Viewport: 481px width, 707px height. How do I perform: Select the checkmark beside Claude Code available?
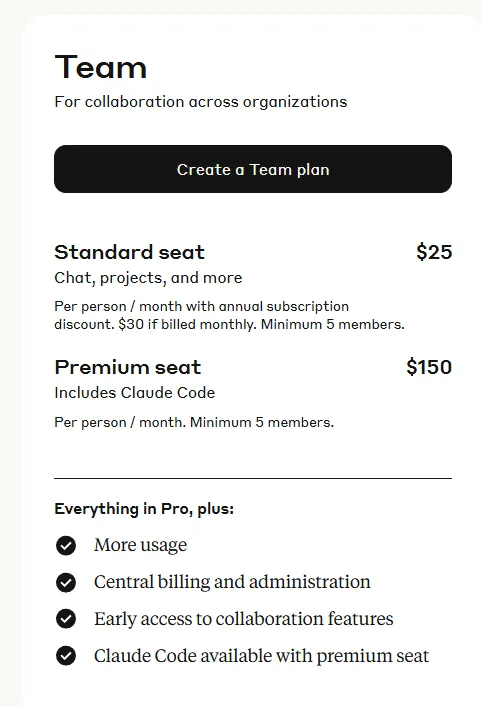pyautogui.click(x=66, y=656)
